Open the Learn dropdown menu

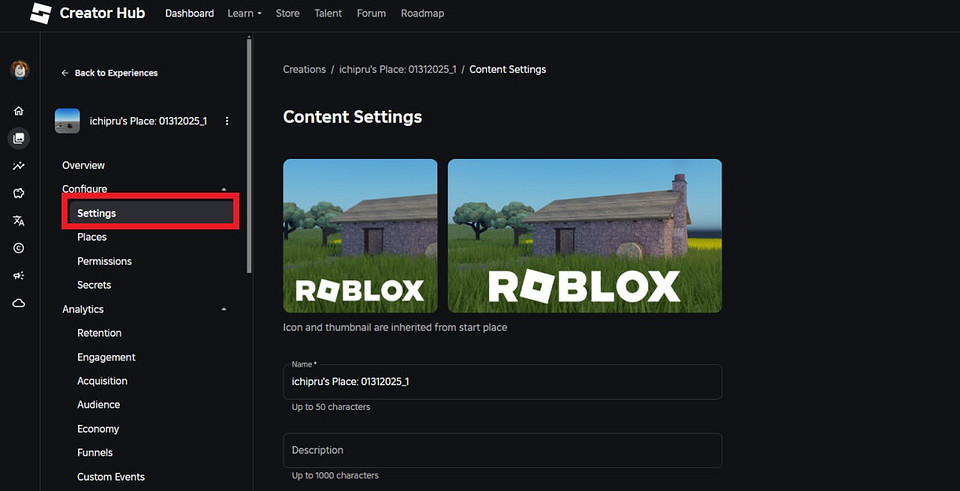pos(244,14)
